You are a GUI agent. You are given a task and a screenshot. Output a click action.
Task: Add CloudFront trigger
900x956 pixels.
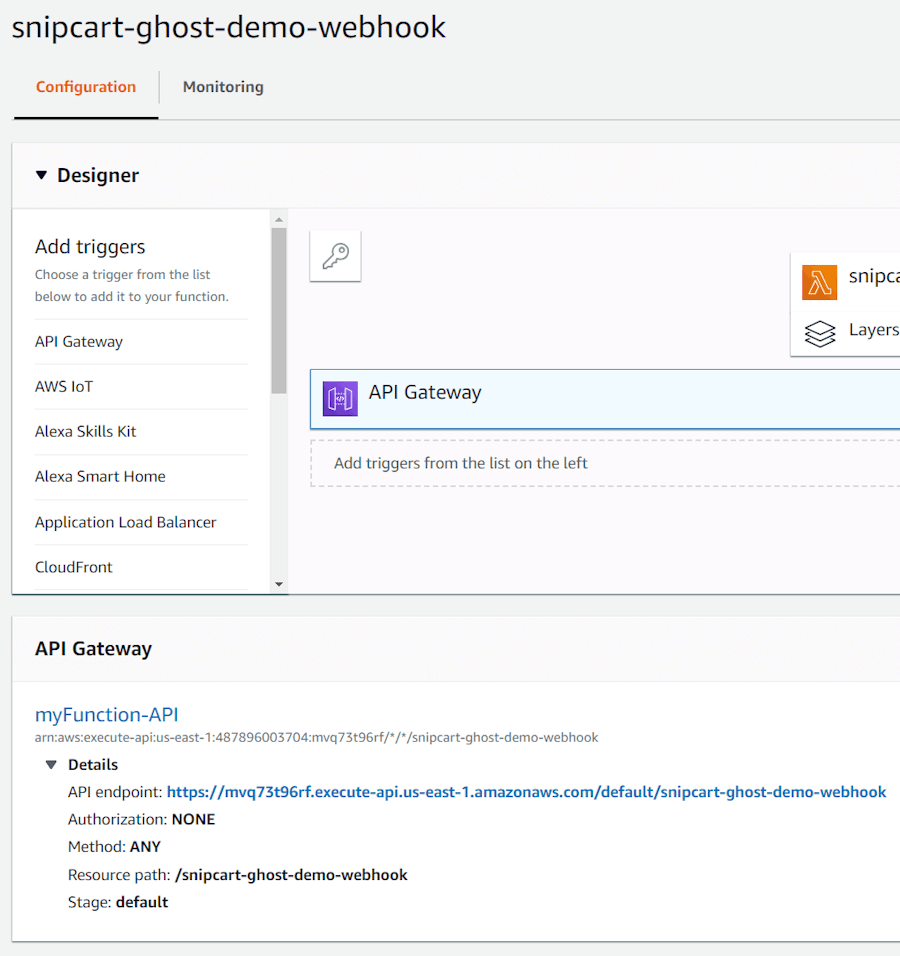[74, 568]
